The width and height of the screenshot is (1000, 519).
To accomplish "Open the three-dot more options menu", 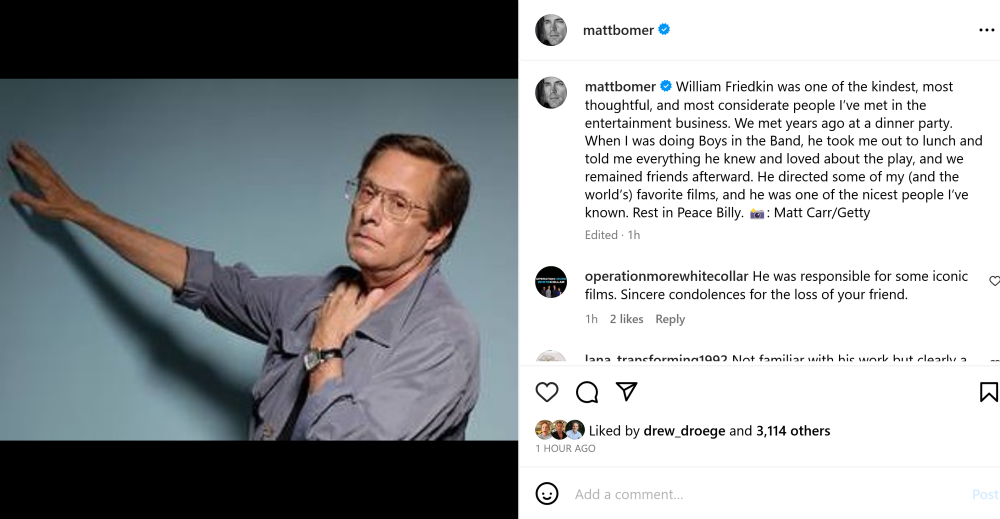I will [x=986, y=30].
